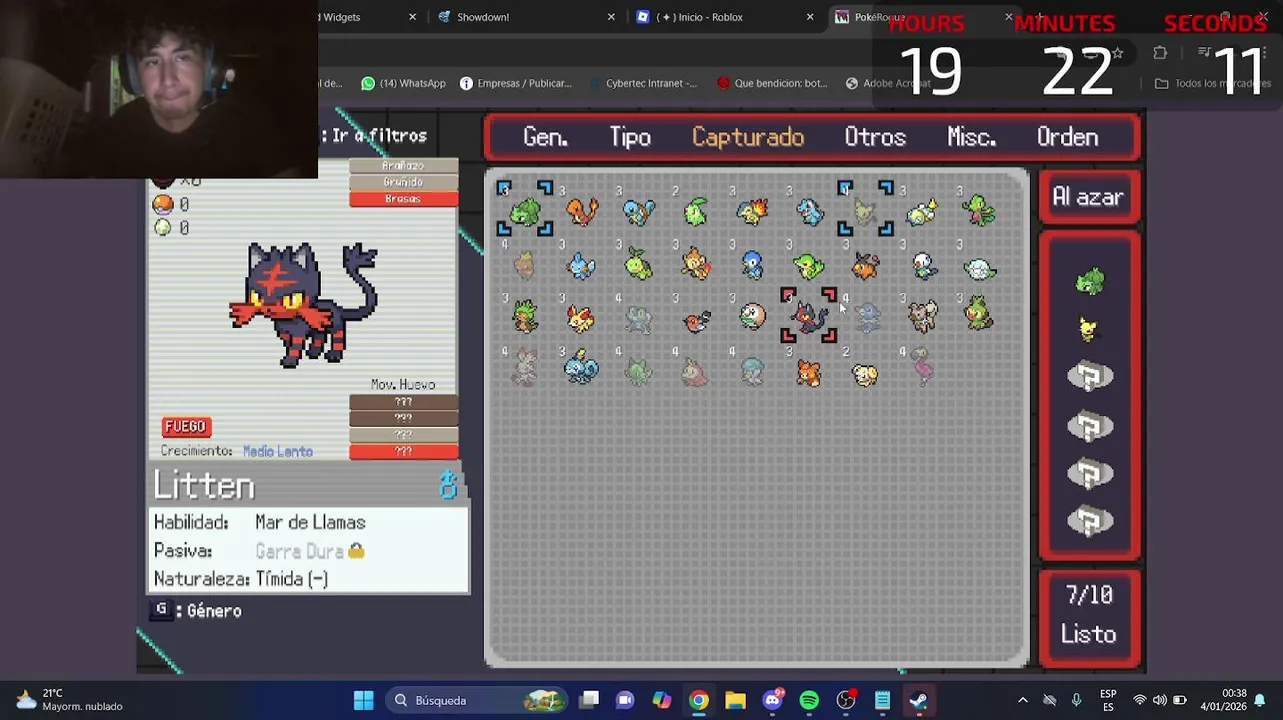Open the Tipo filter dropdown
Image resolution: width=1283 pixels, height=720 pixels.
[630, 138]
